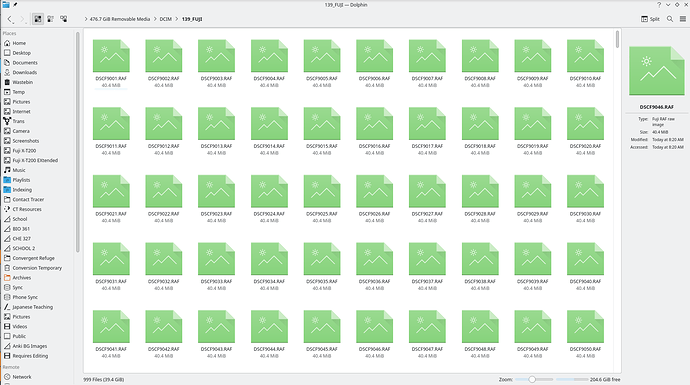Image resolution: width=690 pixels, height=385 pixels.
Task: Click the file view vertical scrollbar
Action: click(618, 39)
